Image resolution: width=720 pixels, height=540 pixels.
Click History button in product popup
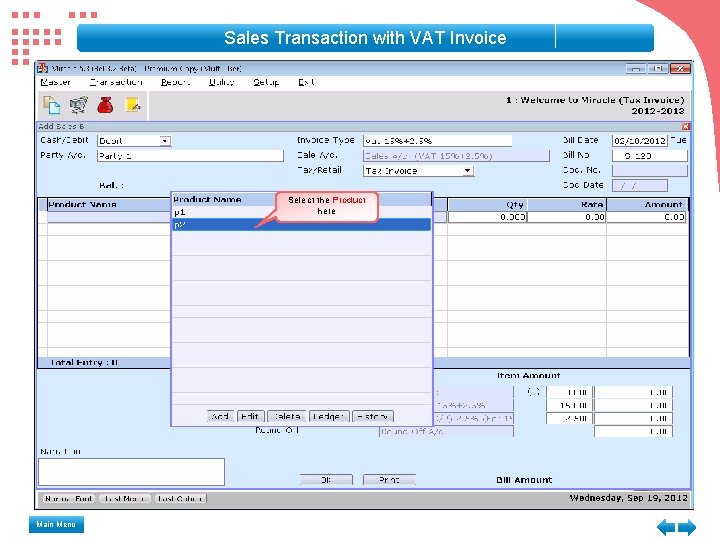pyautogui.click(x=372, y=416)
